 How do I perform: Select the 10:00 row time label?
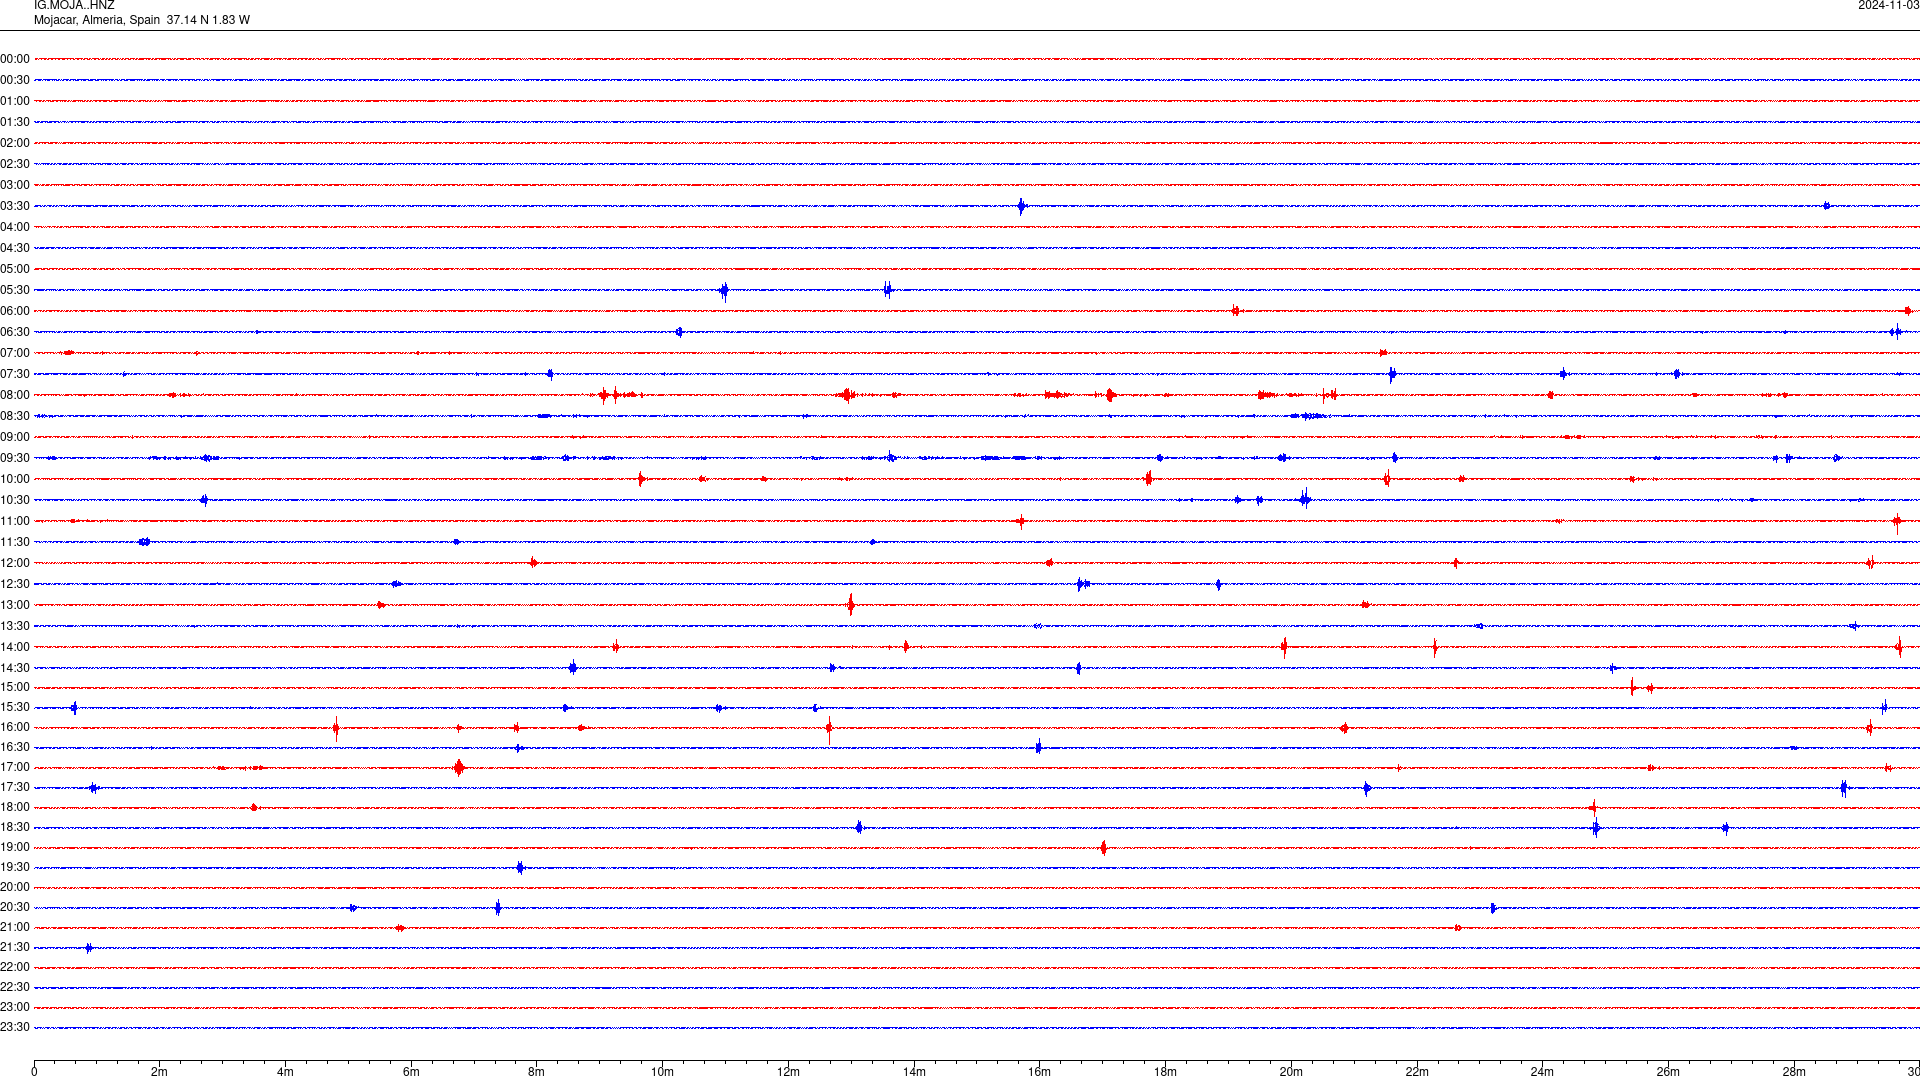pyautogui.click(x=15, y=479)
